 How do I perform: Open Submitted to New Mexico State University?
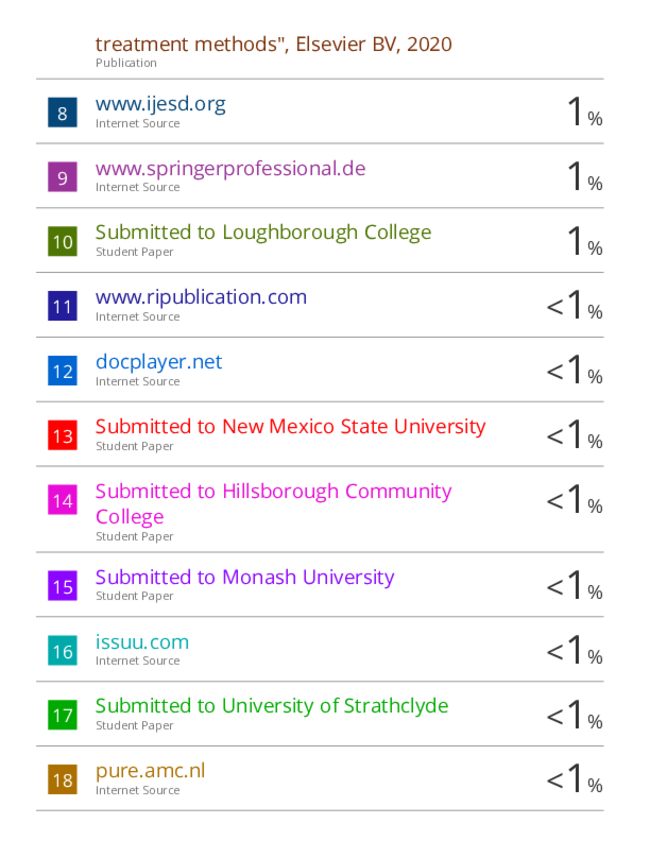(291, 427)
